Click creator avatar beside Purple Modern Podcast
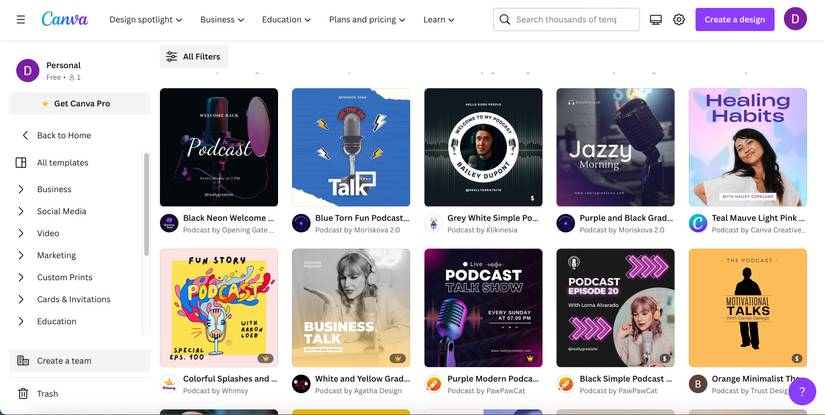This screenshot has height=415, width=825. coord(434,384)
